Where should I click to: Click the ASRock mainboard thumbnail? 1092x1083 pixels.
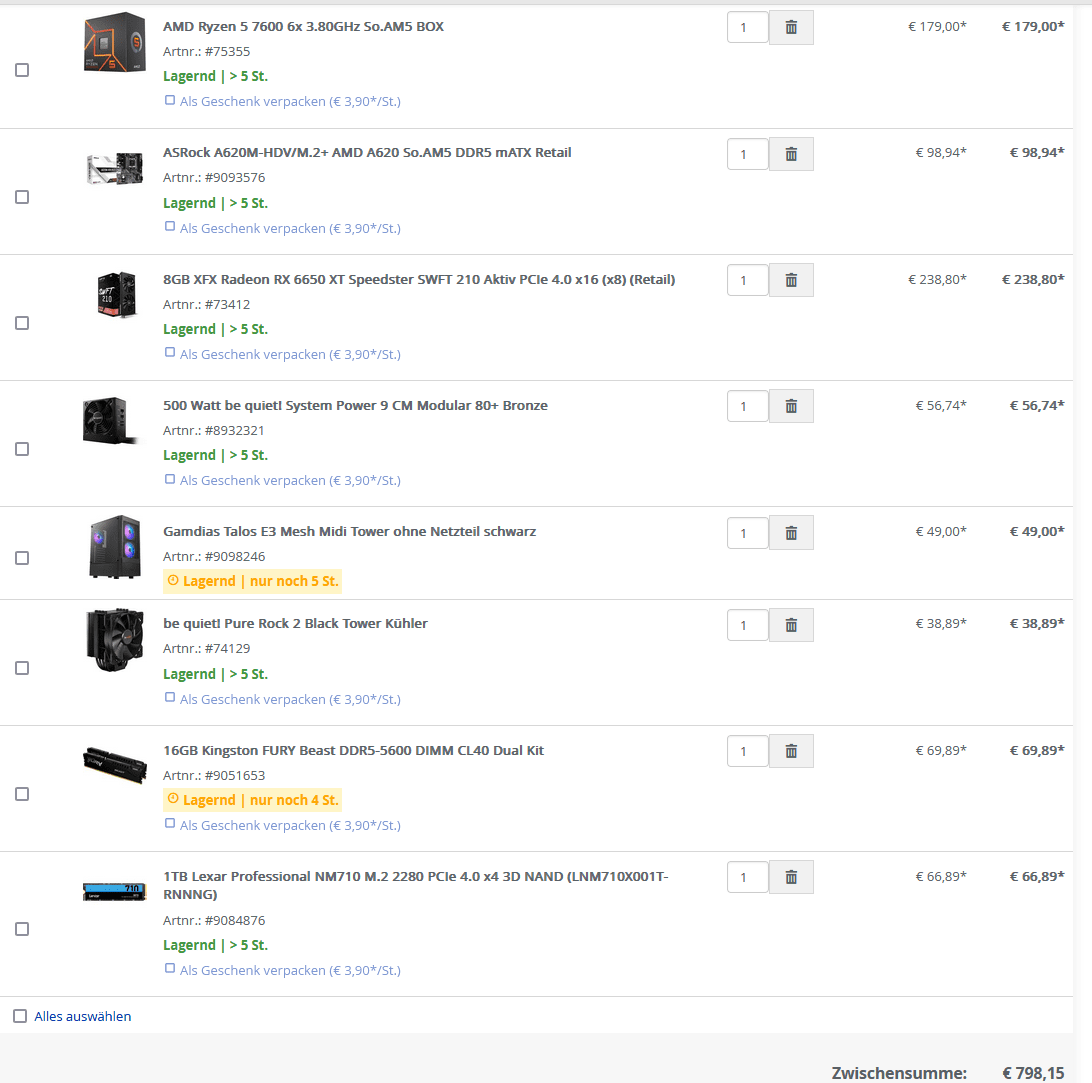click(x=115, y=169)
